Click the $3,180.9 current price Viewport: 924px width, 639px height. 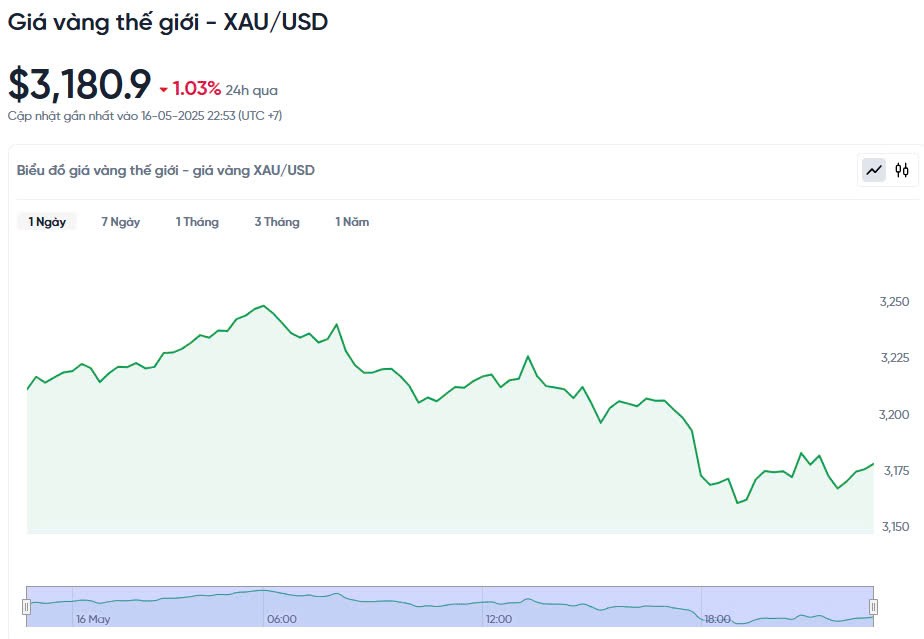pos(80,85)
